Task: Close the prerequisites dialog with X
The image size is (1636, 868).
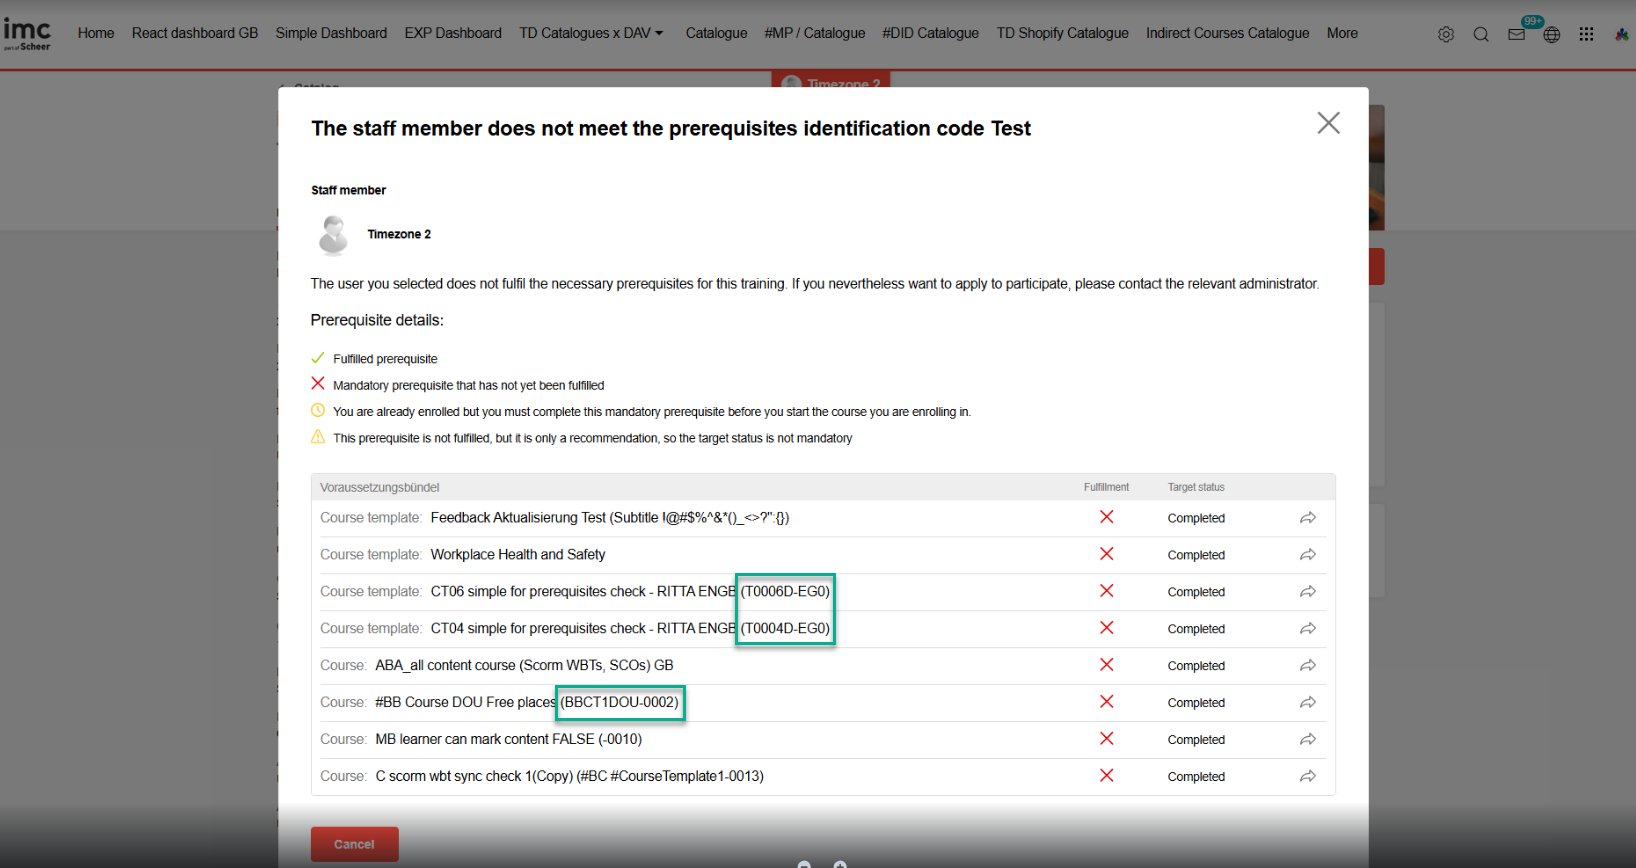Action: 1328,123
